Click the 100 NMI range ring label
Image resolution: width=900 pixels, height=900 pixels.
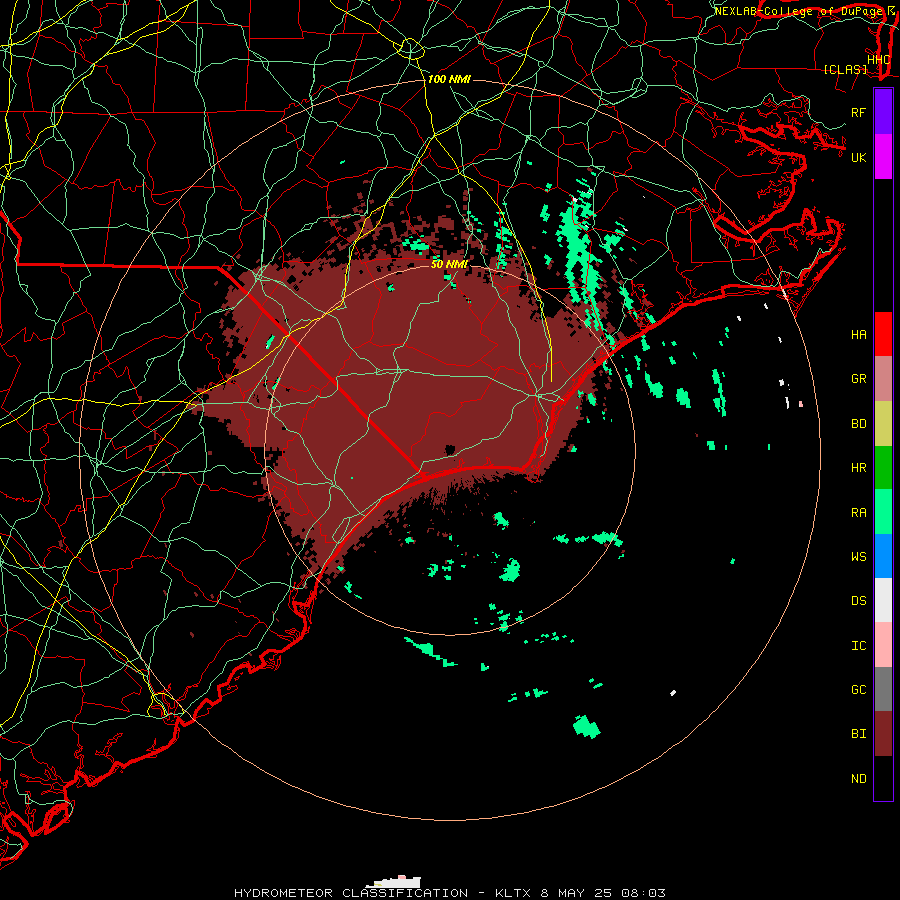(449, 79)
